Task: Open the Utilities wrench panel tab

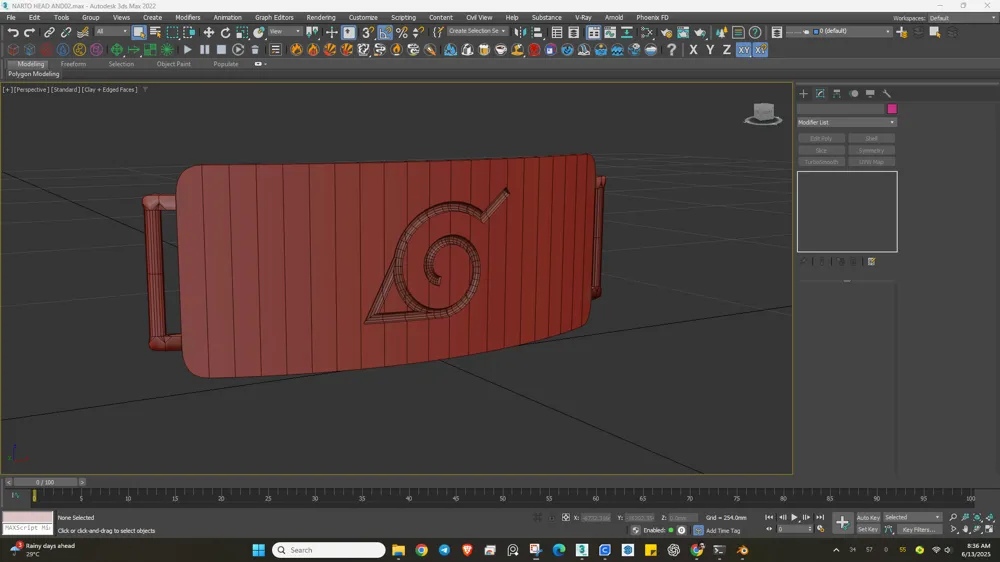Action: tap(886, 94)
